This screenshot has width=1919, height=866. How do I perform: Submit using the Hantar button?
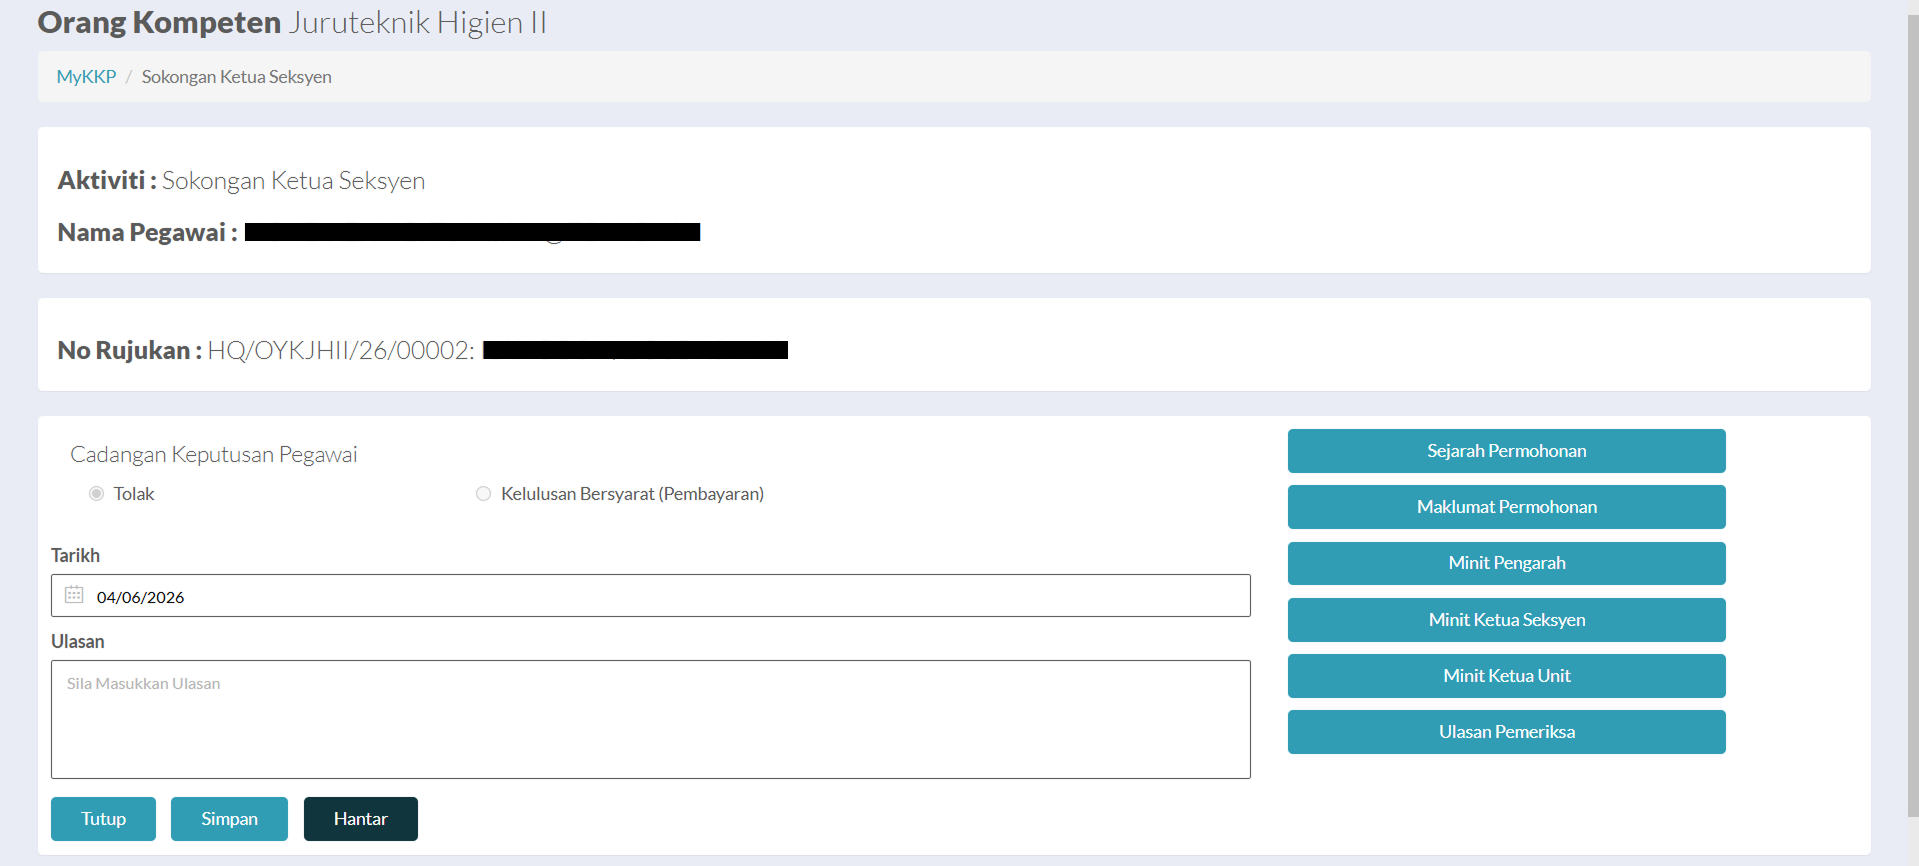click(361, 819)
